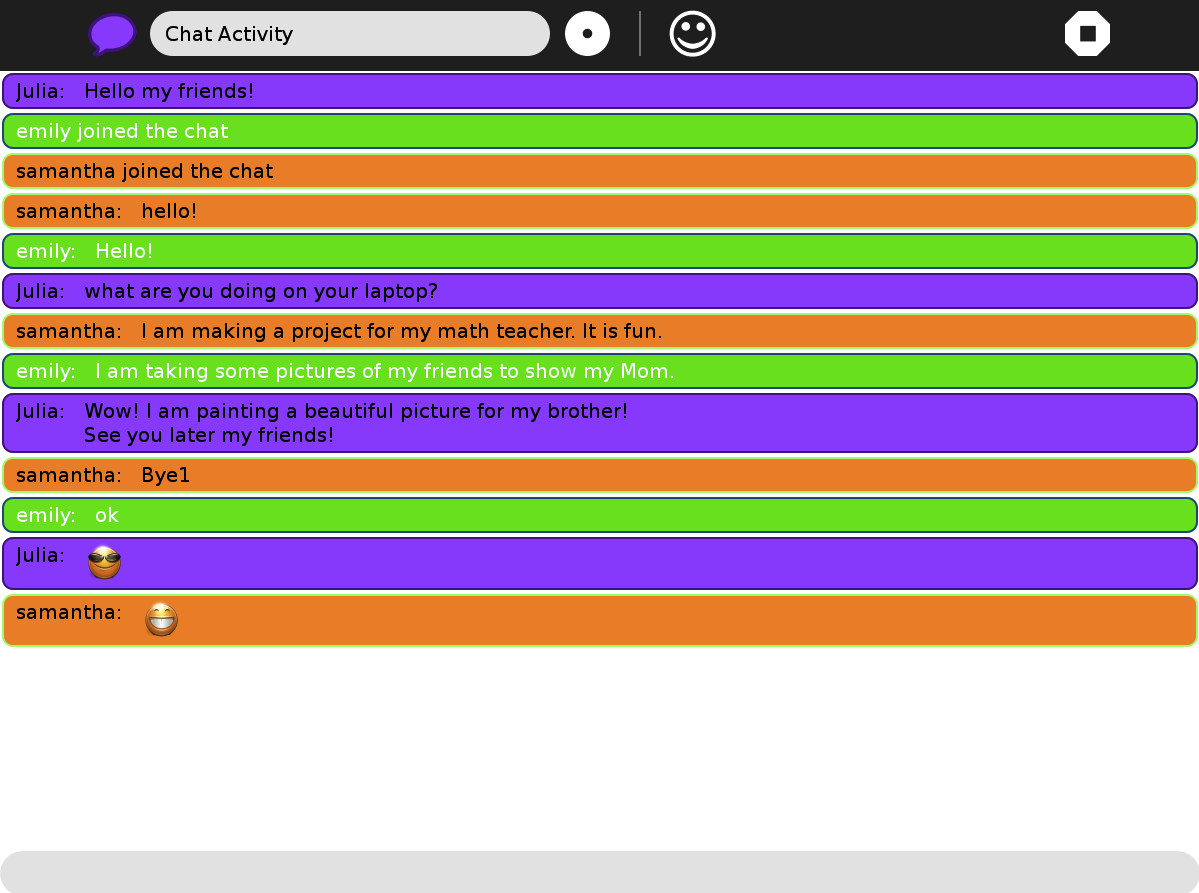Click the "samantha joined the chat" notice
The image size is (1199, 893).
click(x=145, y=171)
